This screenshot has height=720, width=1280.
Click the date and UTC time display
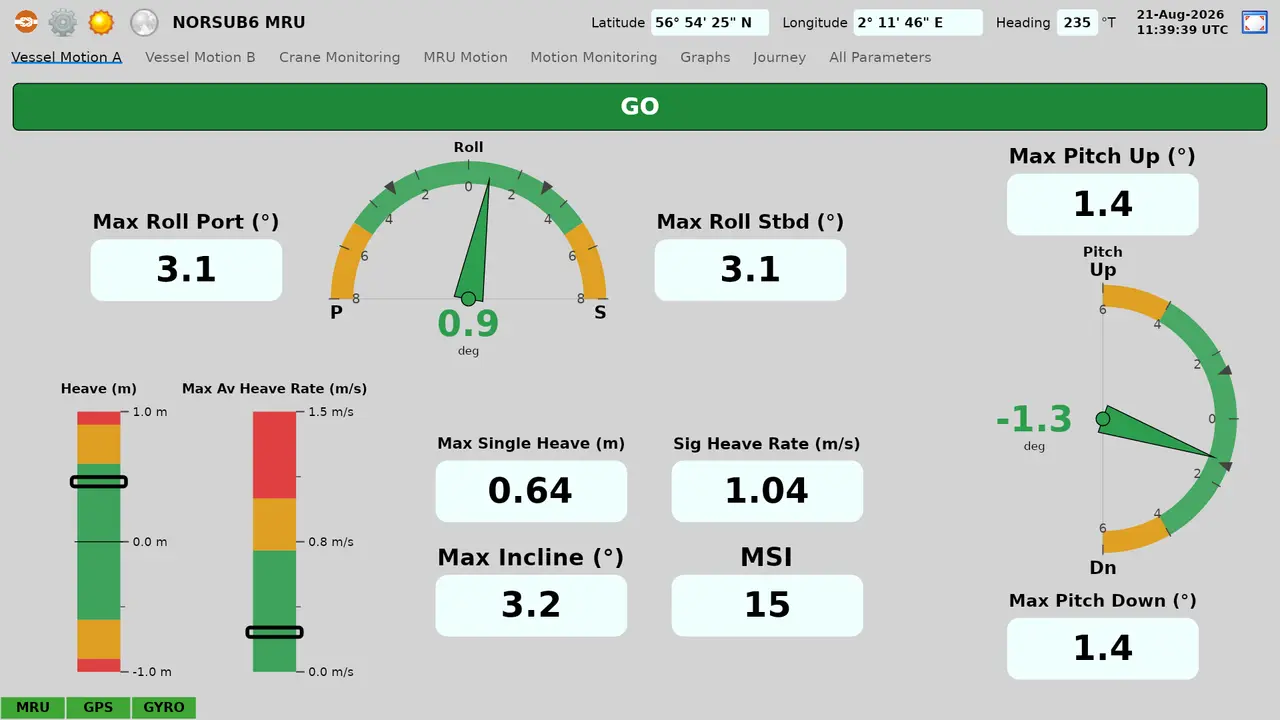[x=1182, y=23]
